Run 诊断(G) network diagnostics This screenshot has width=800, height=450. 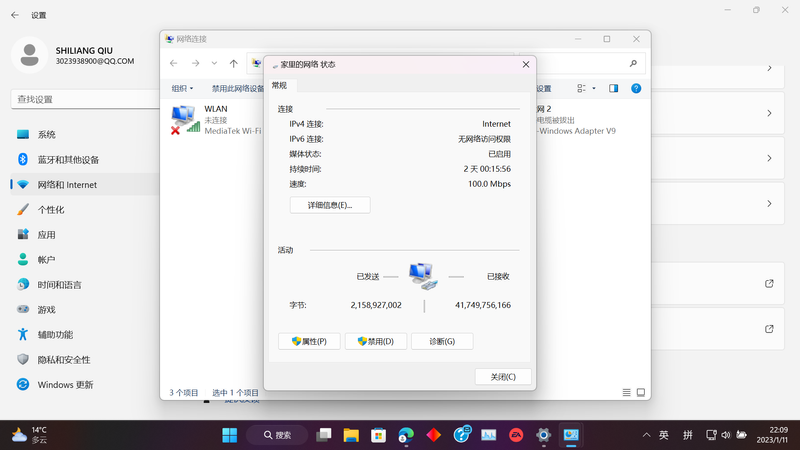tap(441, 341)
